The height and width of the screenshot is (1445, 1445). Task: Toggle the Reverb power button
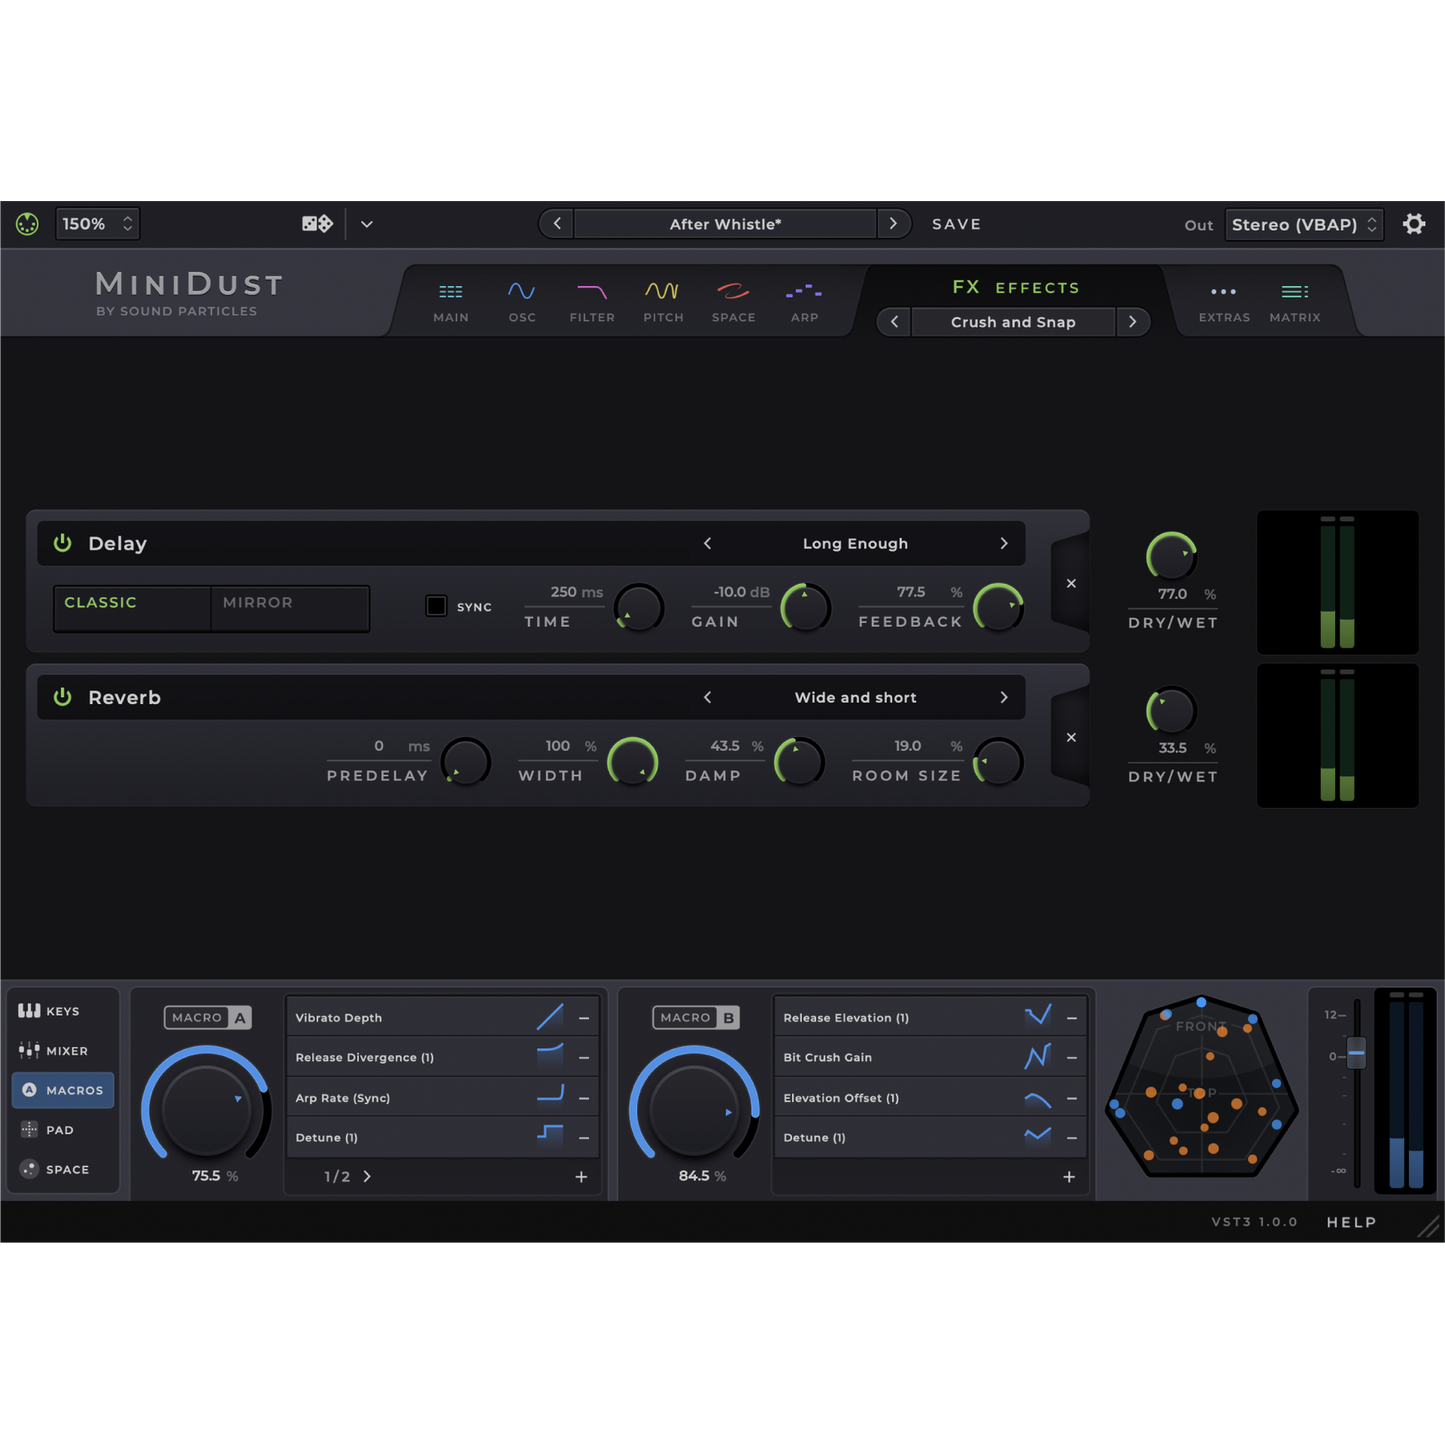click(x=63, y=697)
